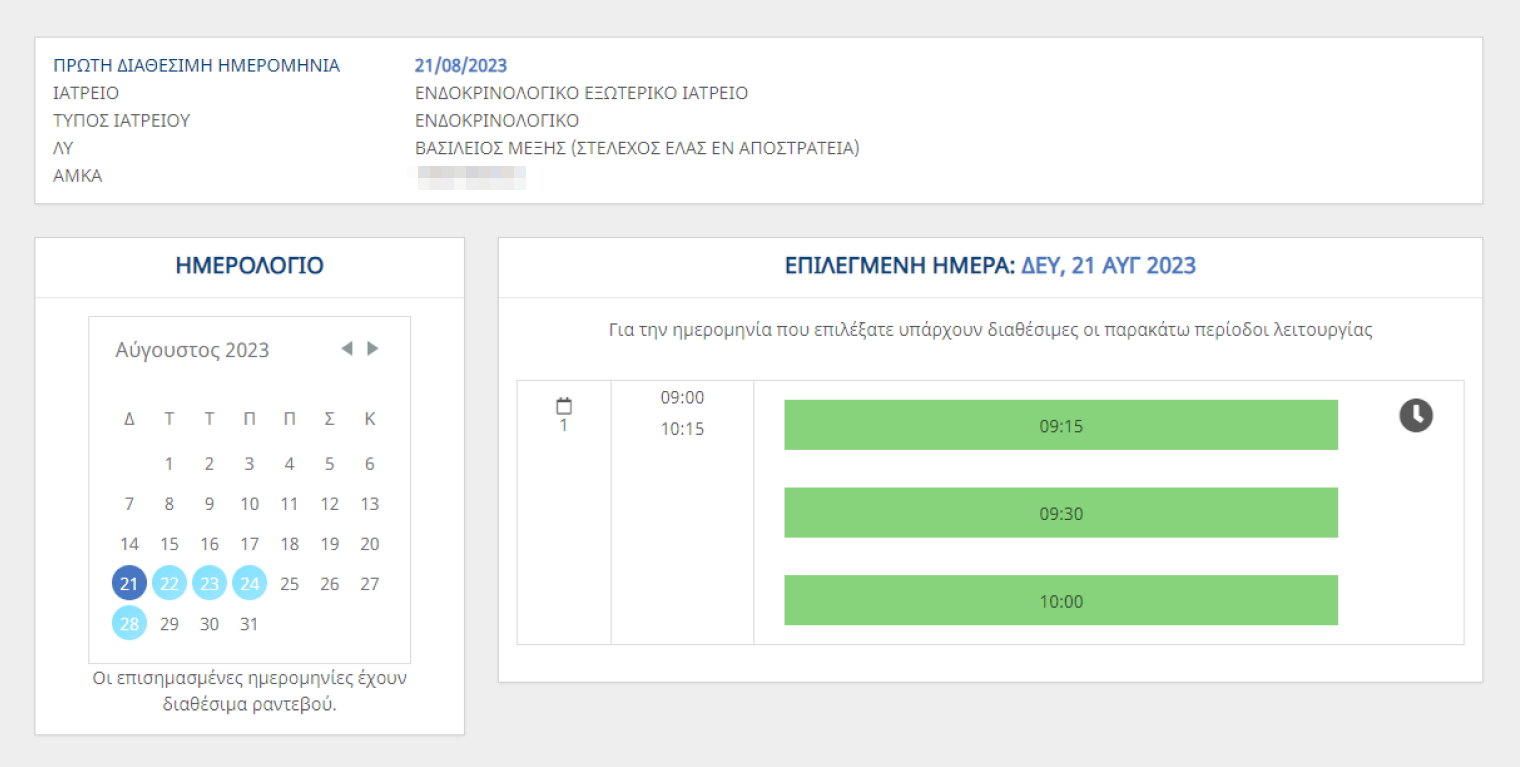Screen dimensions: 1520x767
Task: Select available date 22 August
Action: [x=169, y=583]
